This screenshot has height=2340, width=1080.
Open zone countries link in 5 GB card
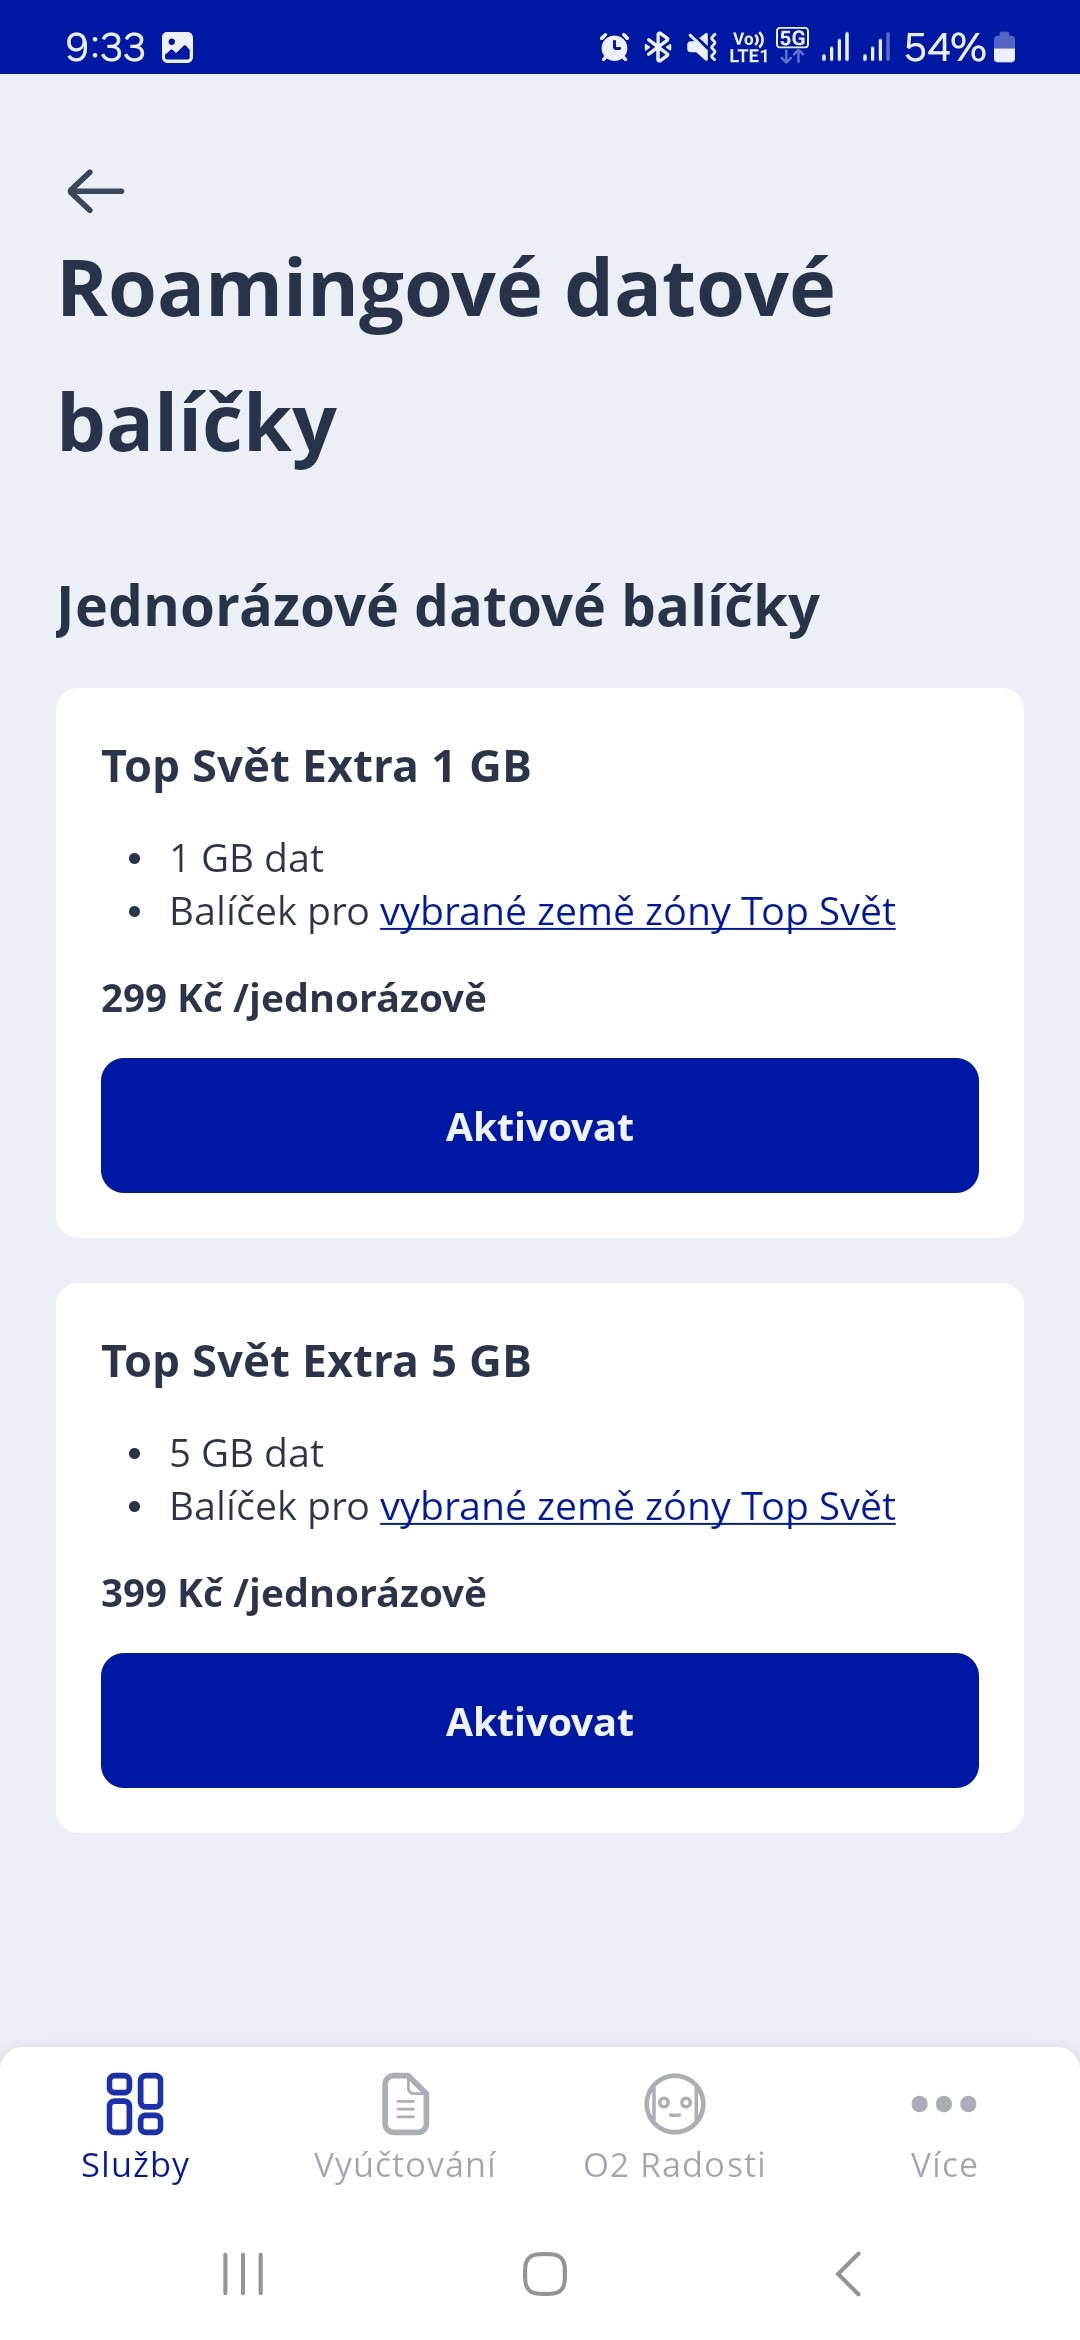(x=637, y=1507)
